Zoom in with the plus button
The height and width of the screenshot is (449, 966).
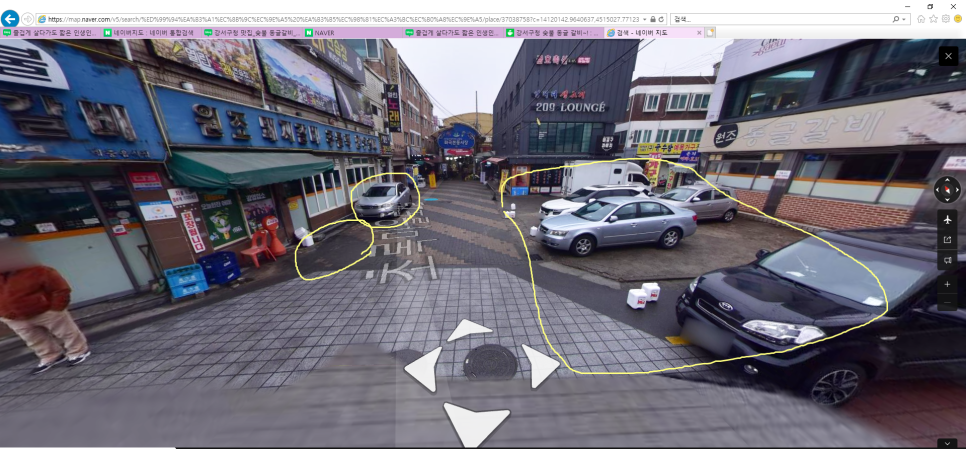click(947, 284)
